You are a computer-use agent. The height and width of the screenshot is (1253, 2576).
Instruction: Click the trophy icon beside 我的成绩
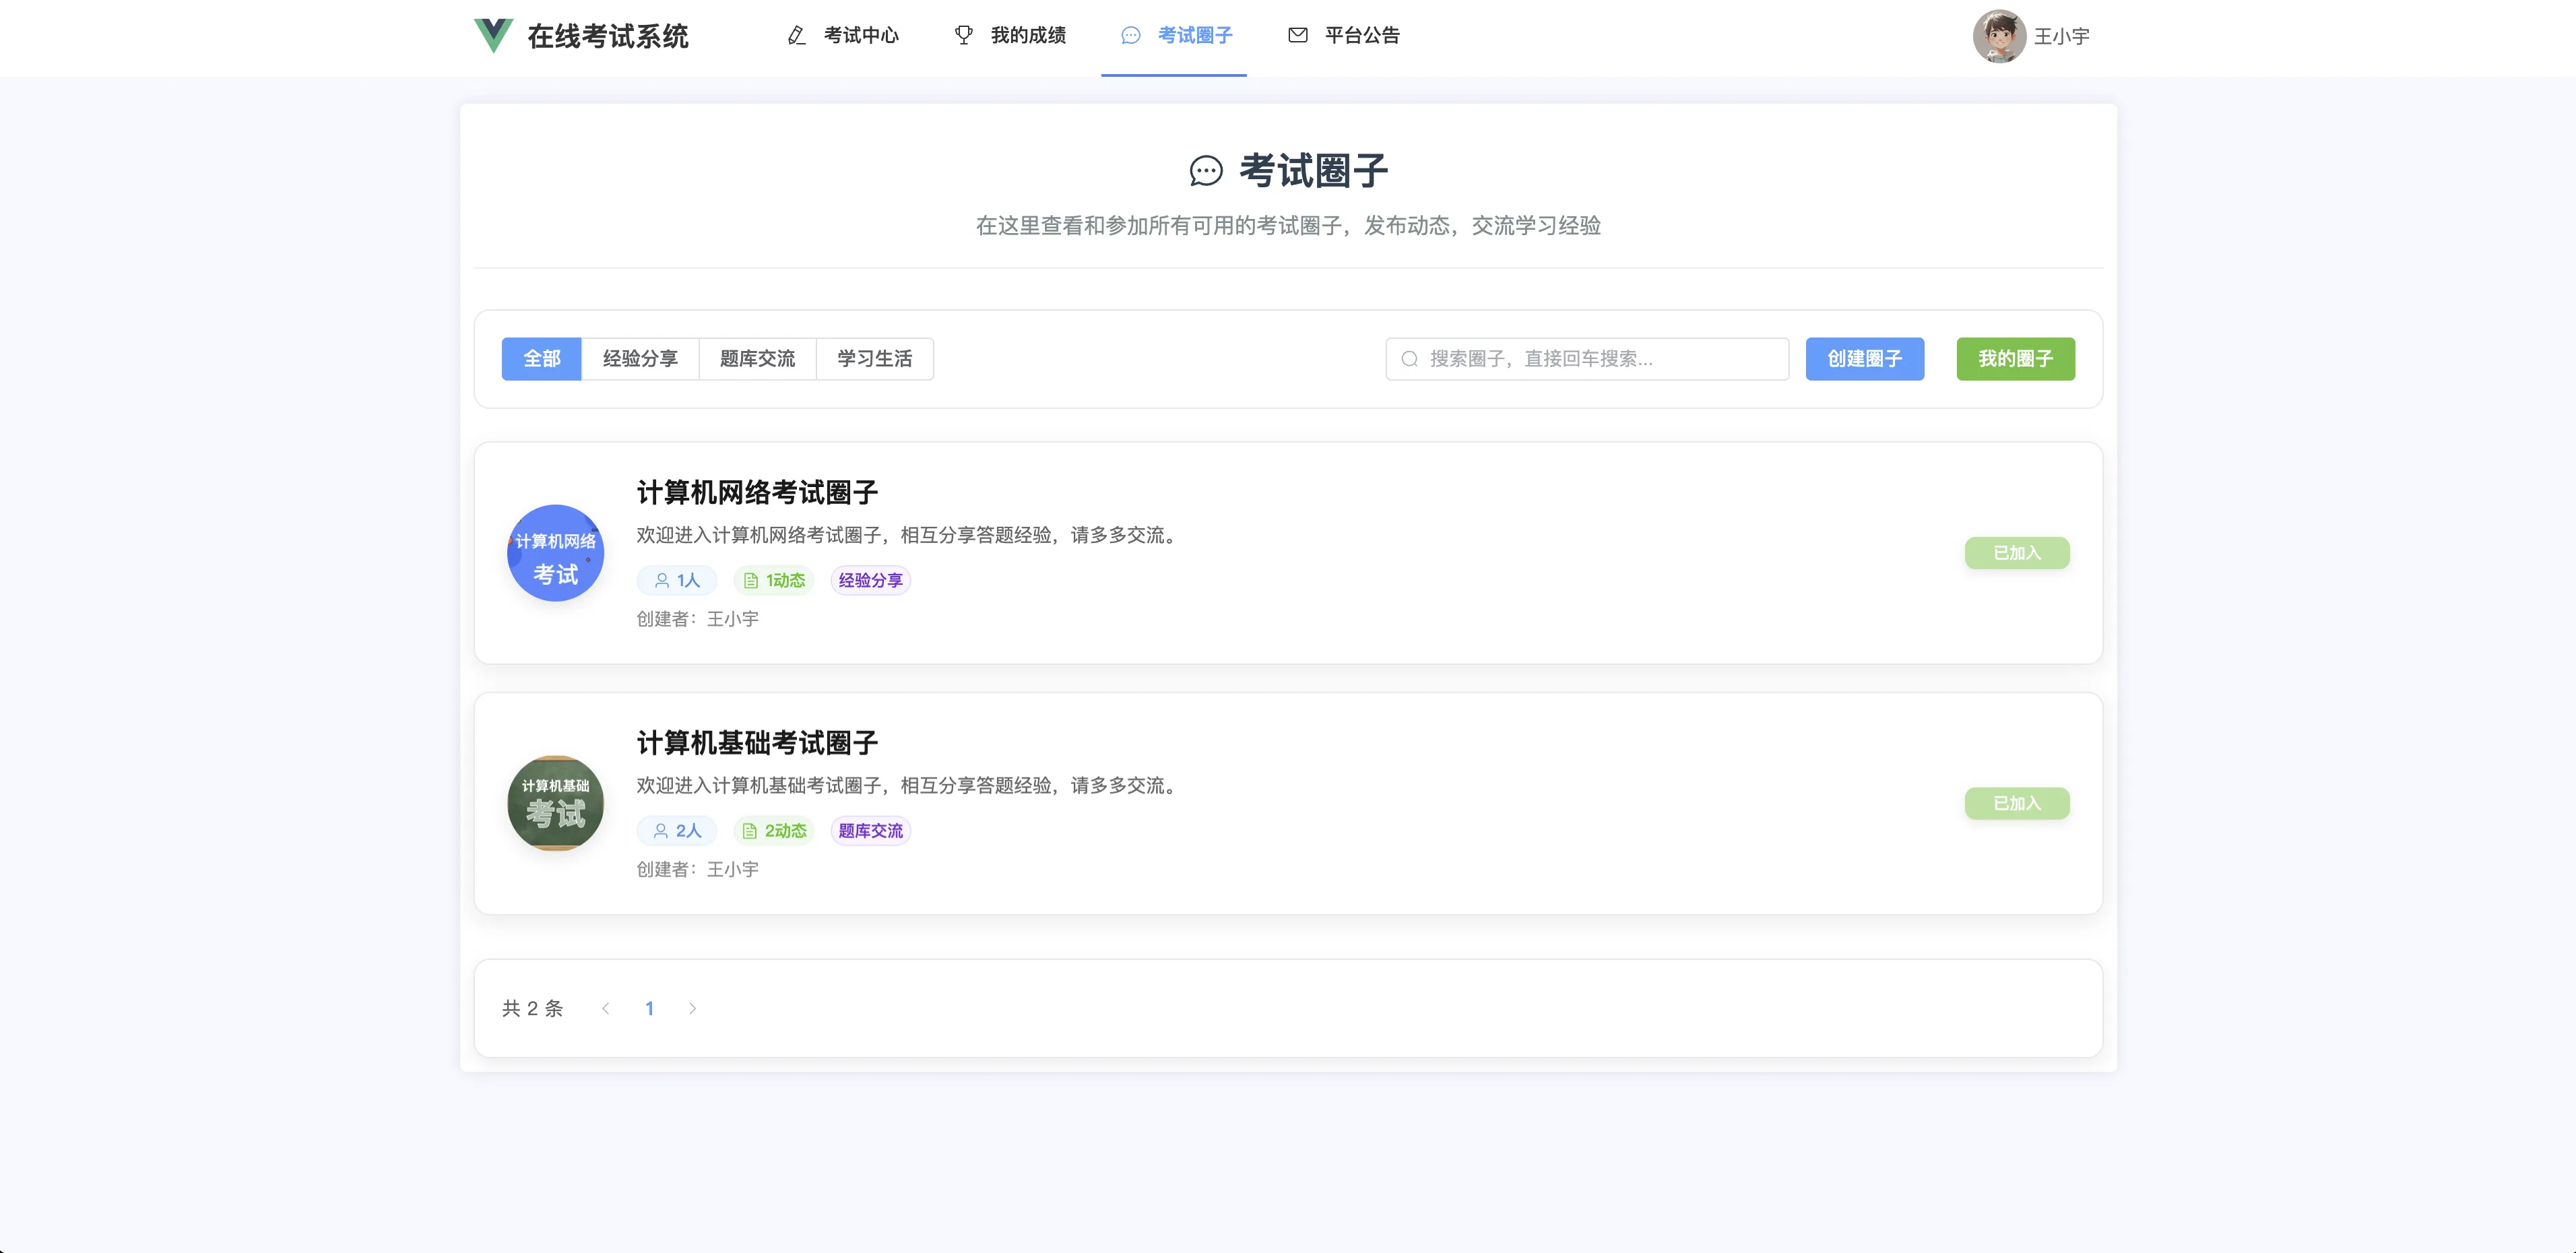click(x=963, y=36)
